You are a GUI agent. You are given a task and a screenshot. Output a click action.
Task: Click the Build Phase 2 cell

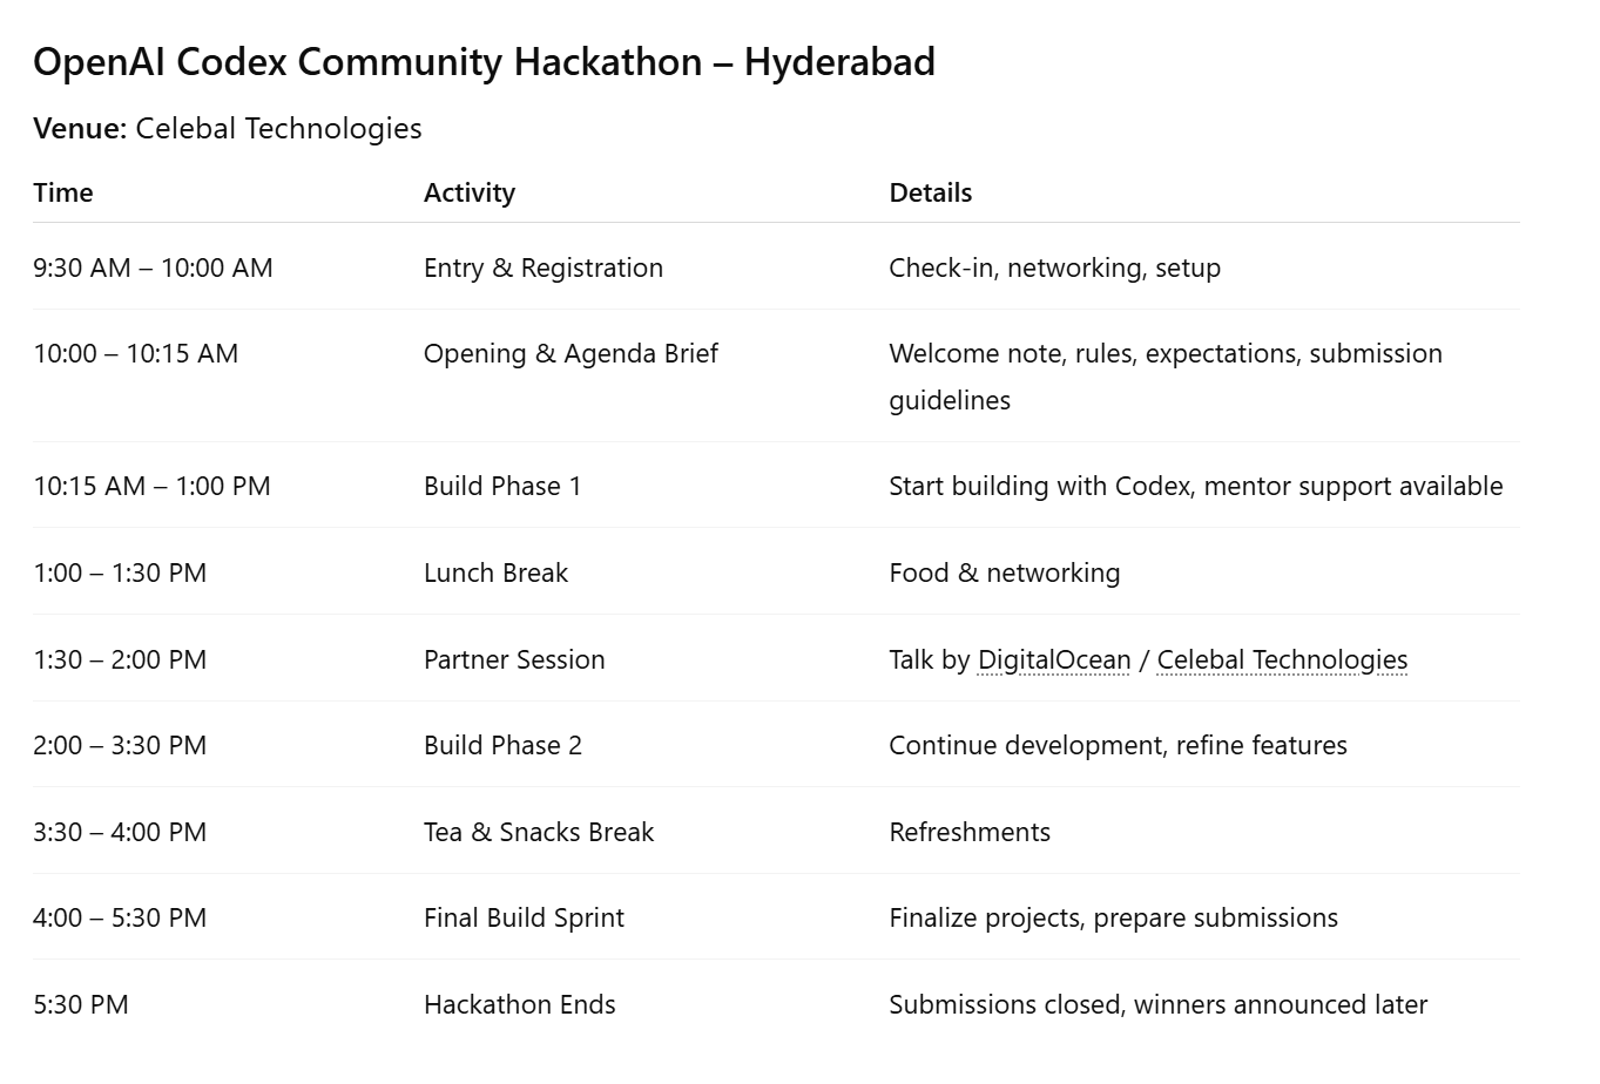pos(502,746)
